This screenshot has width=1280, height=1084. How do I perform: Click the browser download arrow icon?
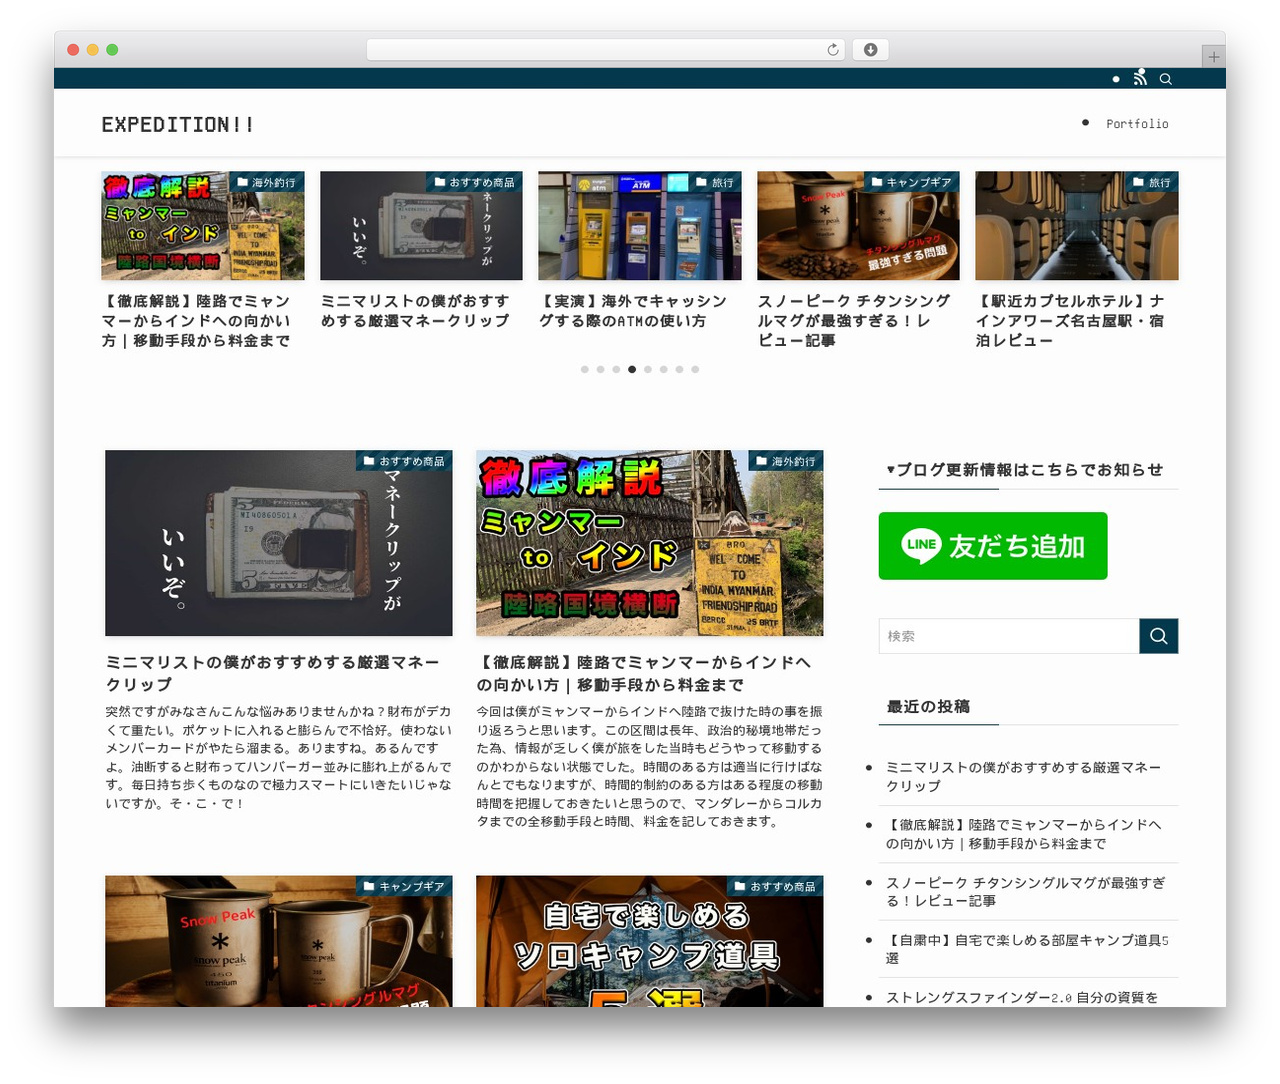870,50
